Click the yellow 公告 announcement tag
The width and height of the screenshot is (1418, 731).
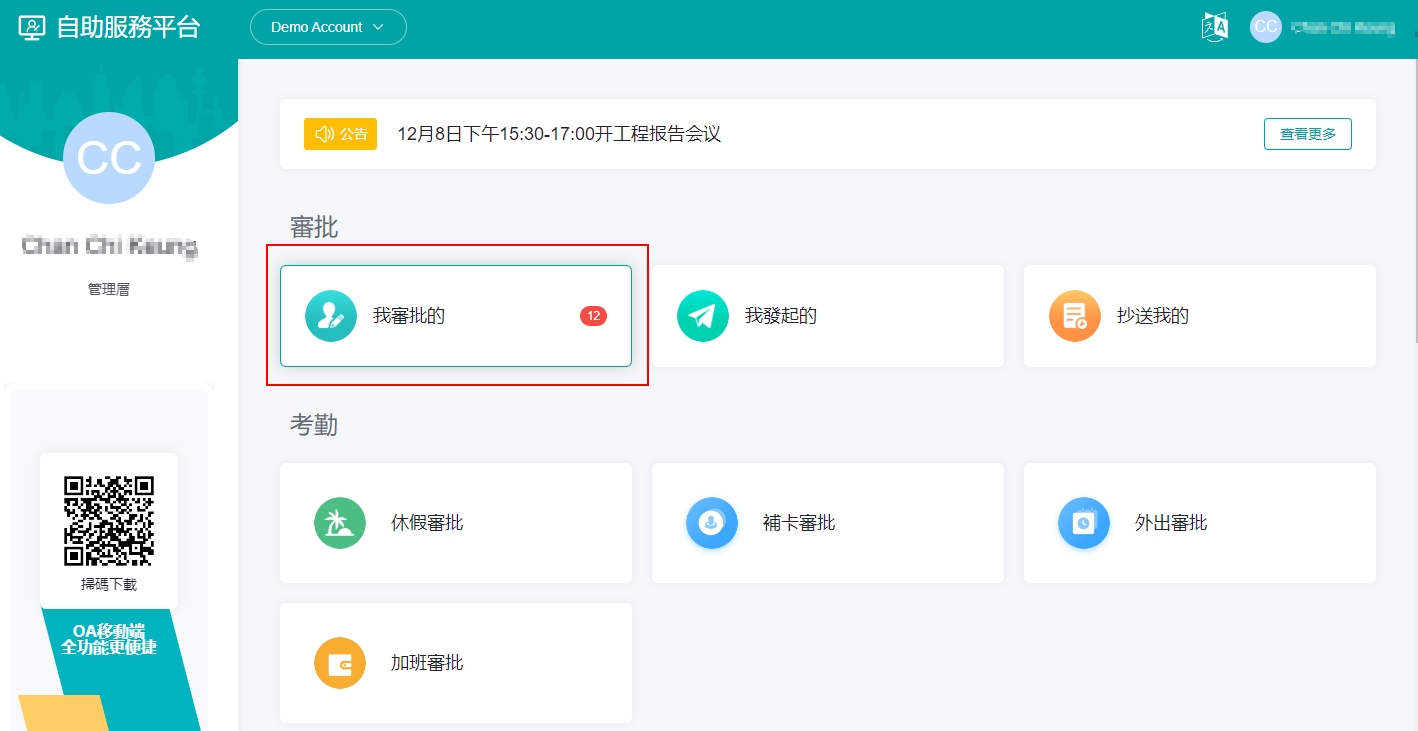coord(340,134)
